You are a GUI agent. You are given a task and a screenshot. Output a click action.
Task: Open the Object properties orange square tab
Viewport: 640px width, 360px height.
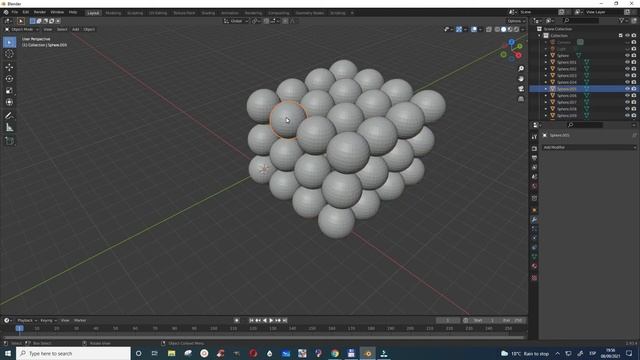click(x=534, y=210)
